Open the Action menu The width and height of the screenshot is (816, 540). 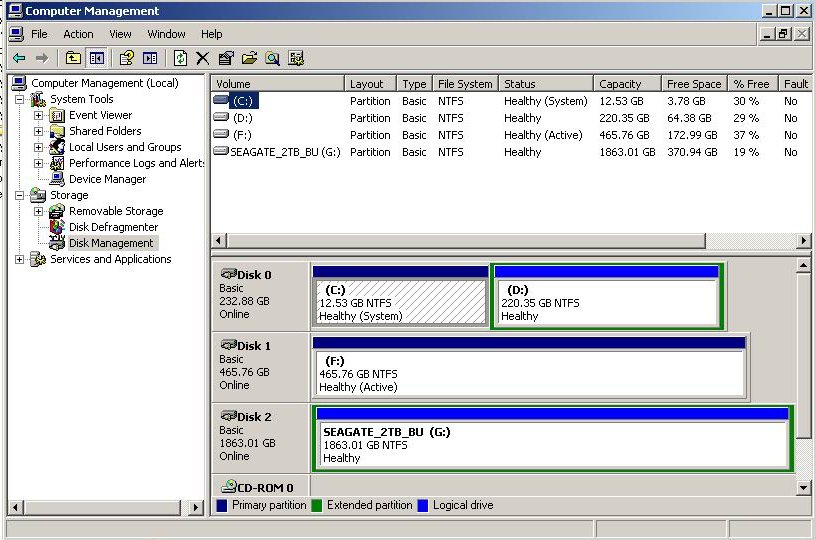click(79, 34)
